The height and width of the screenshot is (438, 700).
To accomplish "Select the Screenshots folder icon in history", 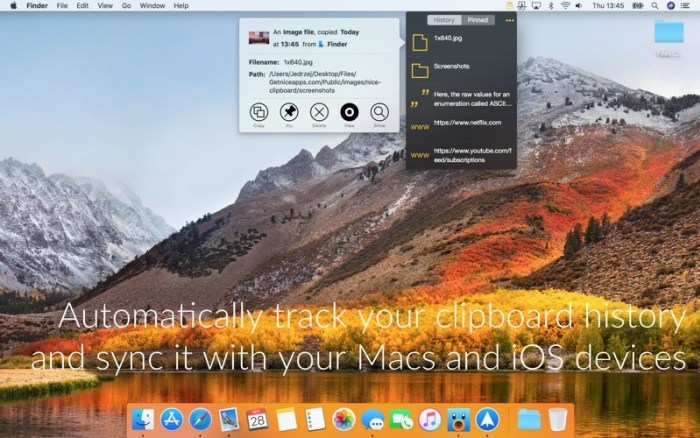I will 420,71.
